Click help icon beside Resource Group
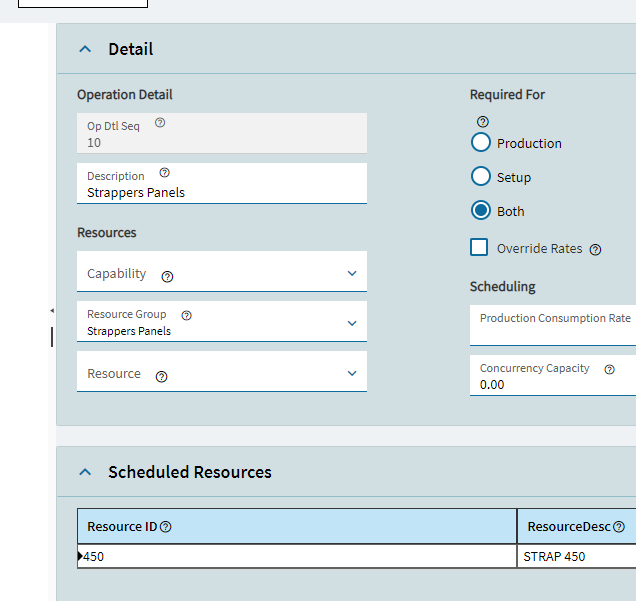This screenshot has width=636, height=601. [x=186, y=315]
